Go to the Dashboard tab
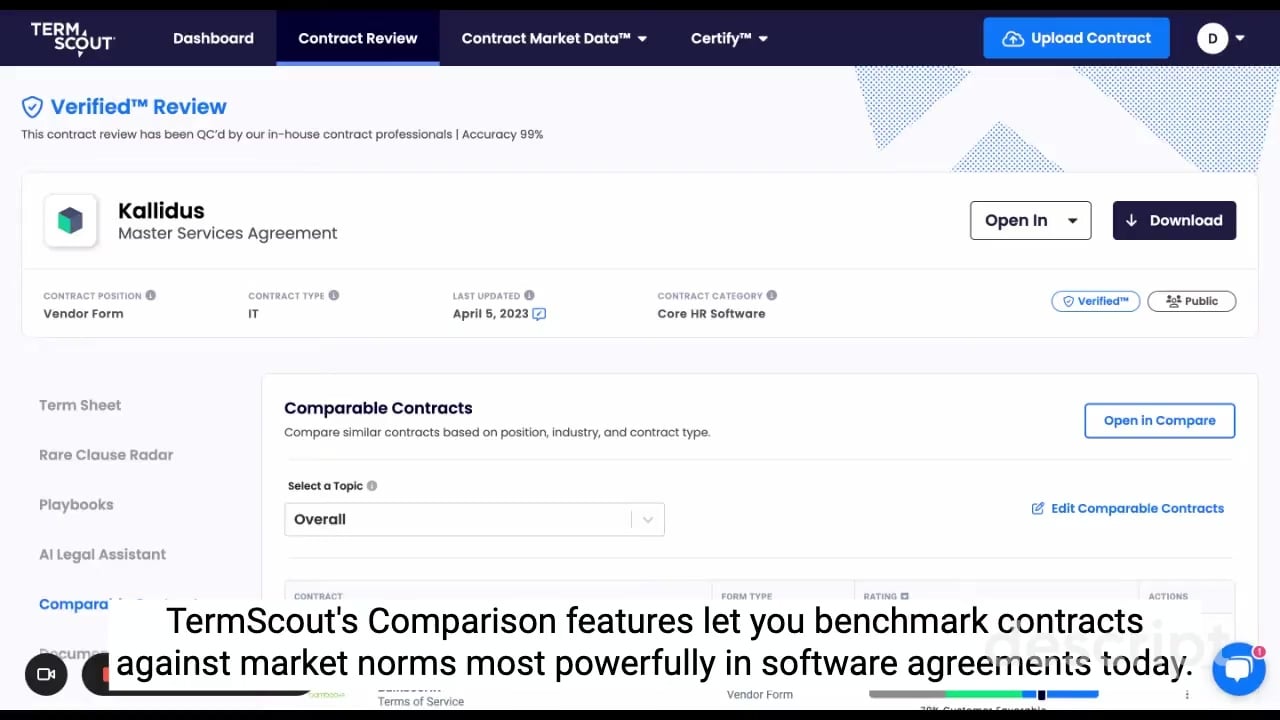 pos(213,38)
